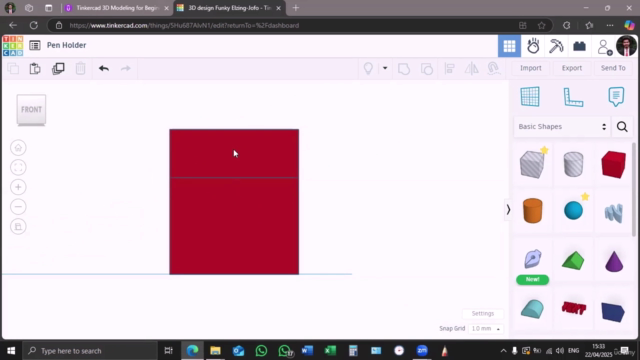Click the favorites star in the address bar
This screenshot has width=640, height=360.
(x=541, y=25)
